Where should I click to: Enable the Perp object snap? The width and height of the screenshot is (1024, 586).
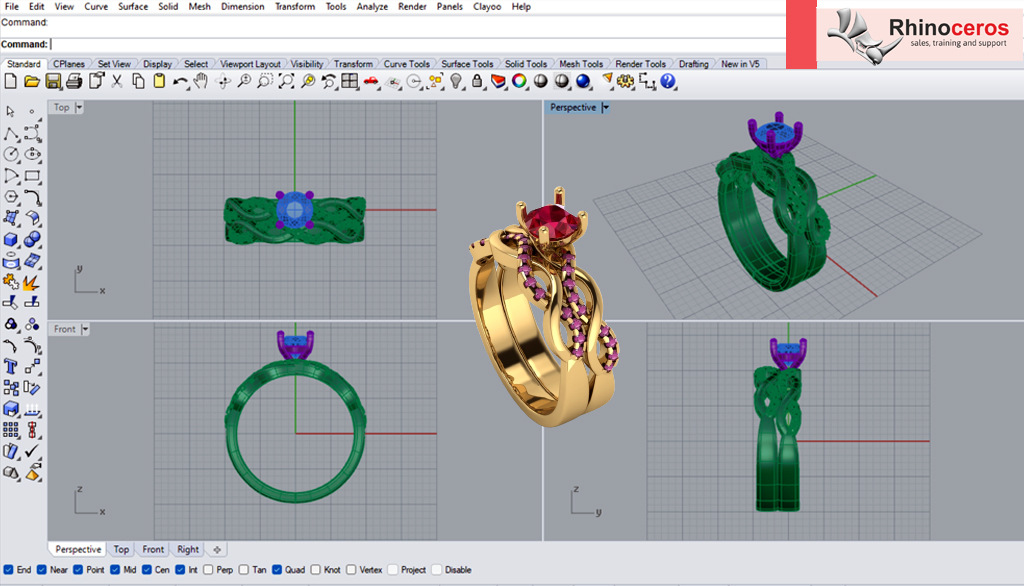[x=207, y=570]
